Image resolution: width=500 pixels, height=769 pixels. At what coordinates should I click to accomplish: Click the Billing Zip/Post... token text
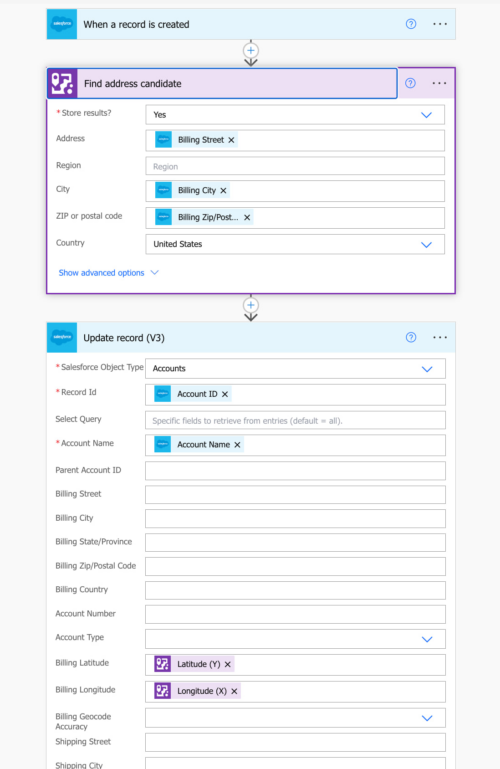[x=208, y=217]
